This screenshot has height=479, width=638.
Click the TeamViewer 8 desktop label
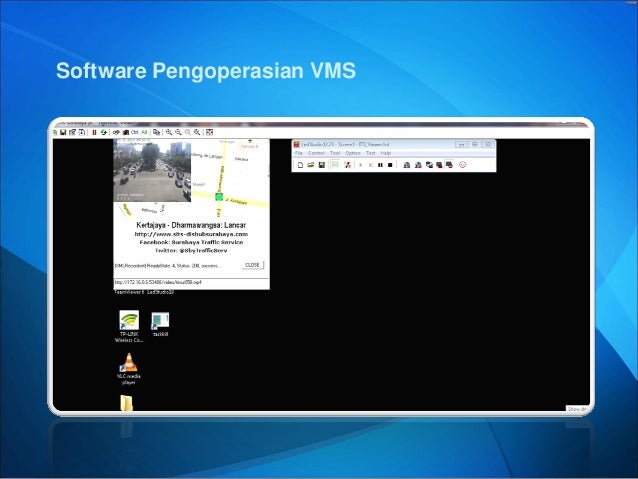[129, 292]
